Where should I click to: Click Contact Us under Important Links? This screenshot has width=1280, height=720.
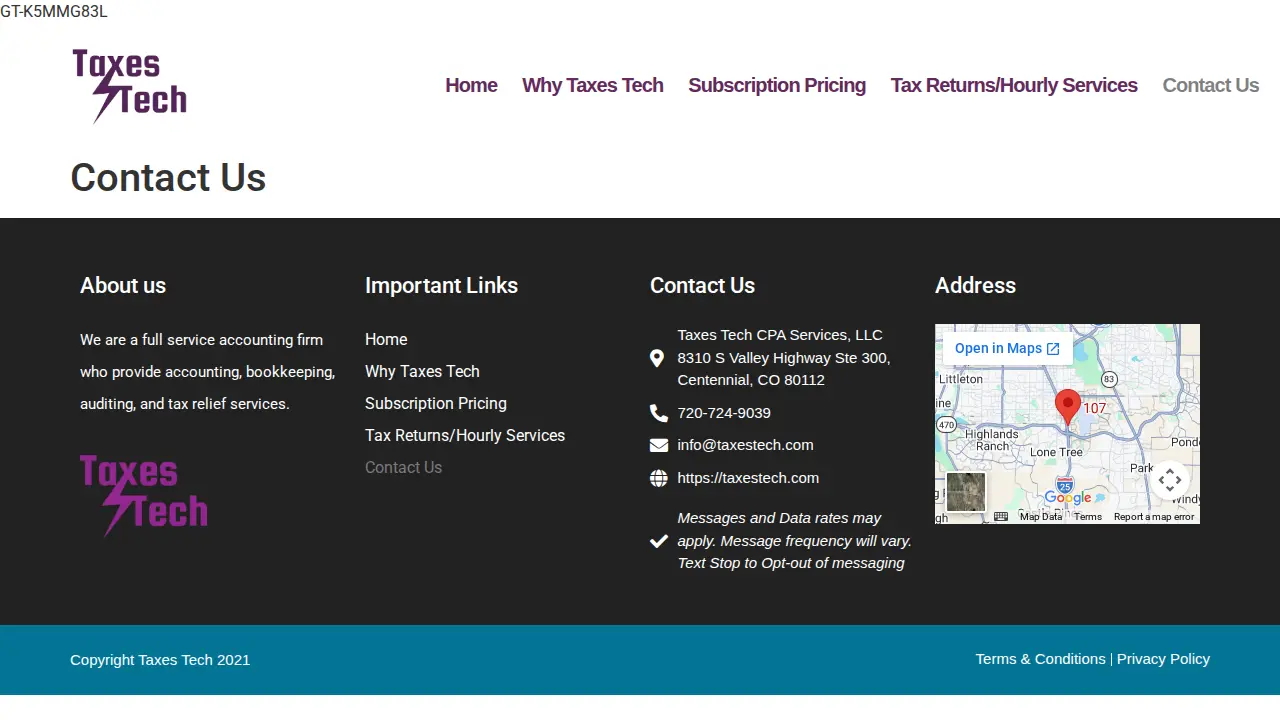point(403,467)
